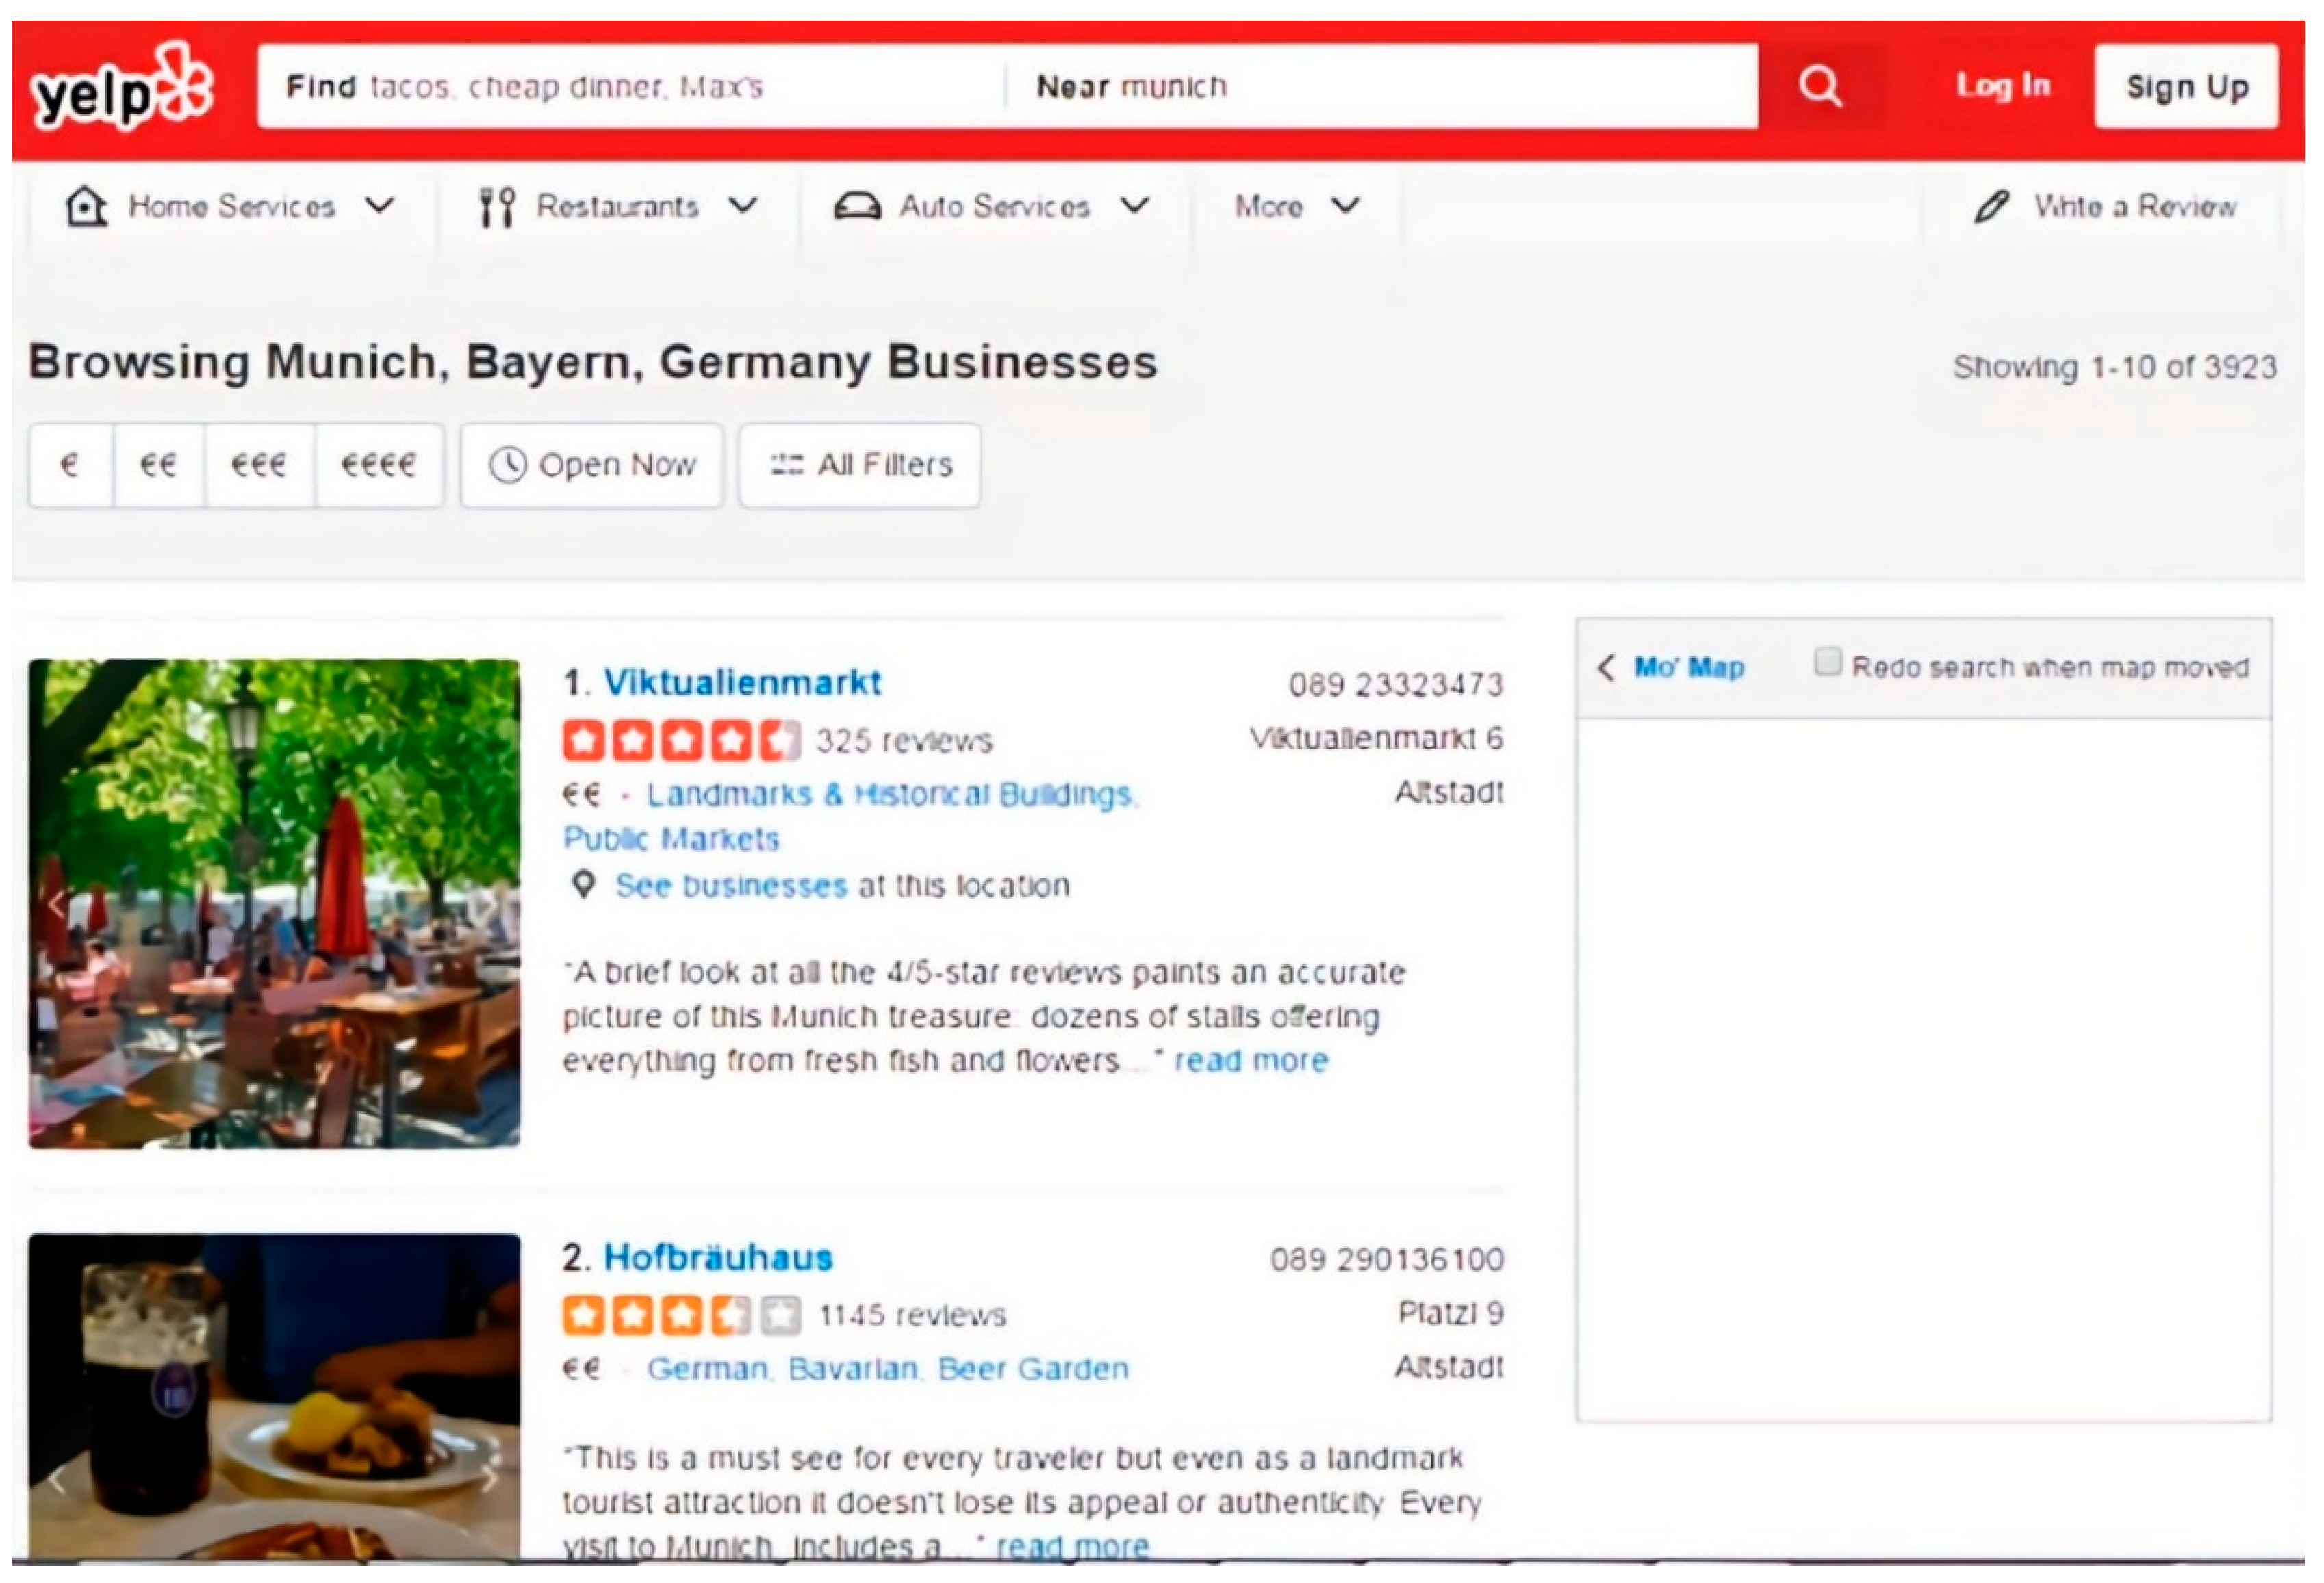The image size is (2324, 1583).
Task: Click the empty map area
Action: [x=1923, y=1068]
